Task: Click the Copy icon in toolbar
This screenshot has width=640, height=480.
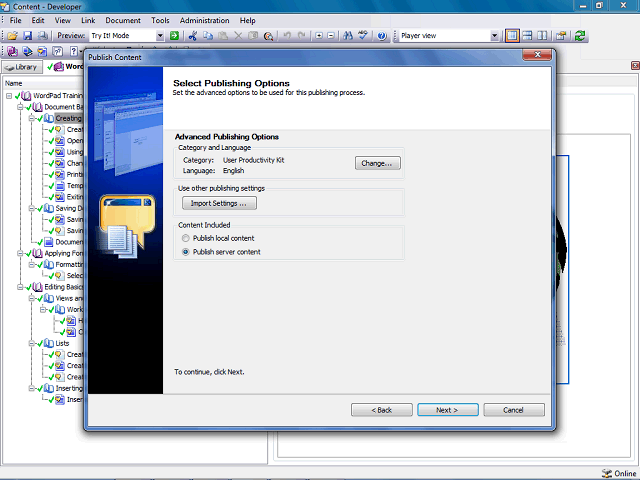Action: [208, 36]
